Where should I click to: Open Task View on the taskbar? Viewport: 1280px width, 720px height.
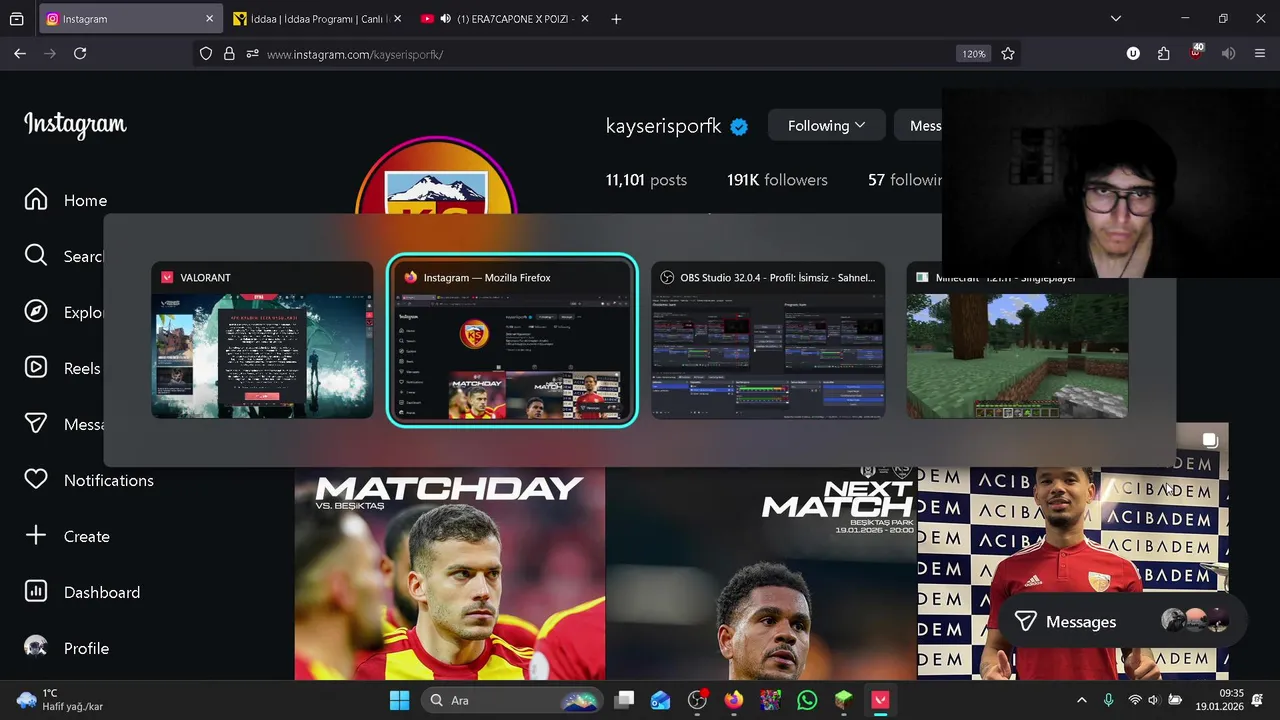pyautogui.click(x=624, y=700)
